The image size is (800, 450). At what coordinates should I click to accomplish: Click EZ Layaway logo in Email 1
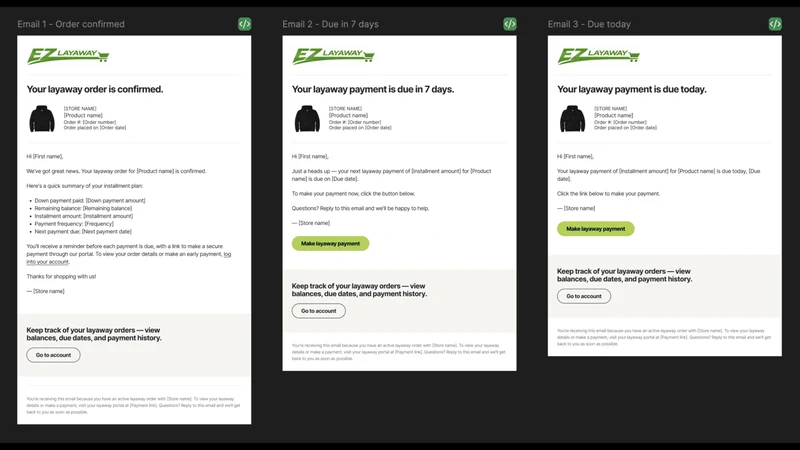point(68,56)
